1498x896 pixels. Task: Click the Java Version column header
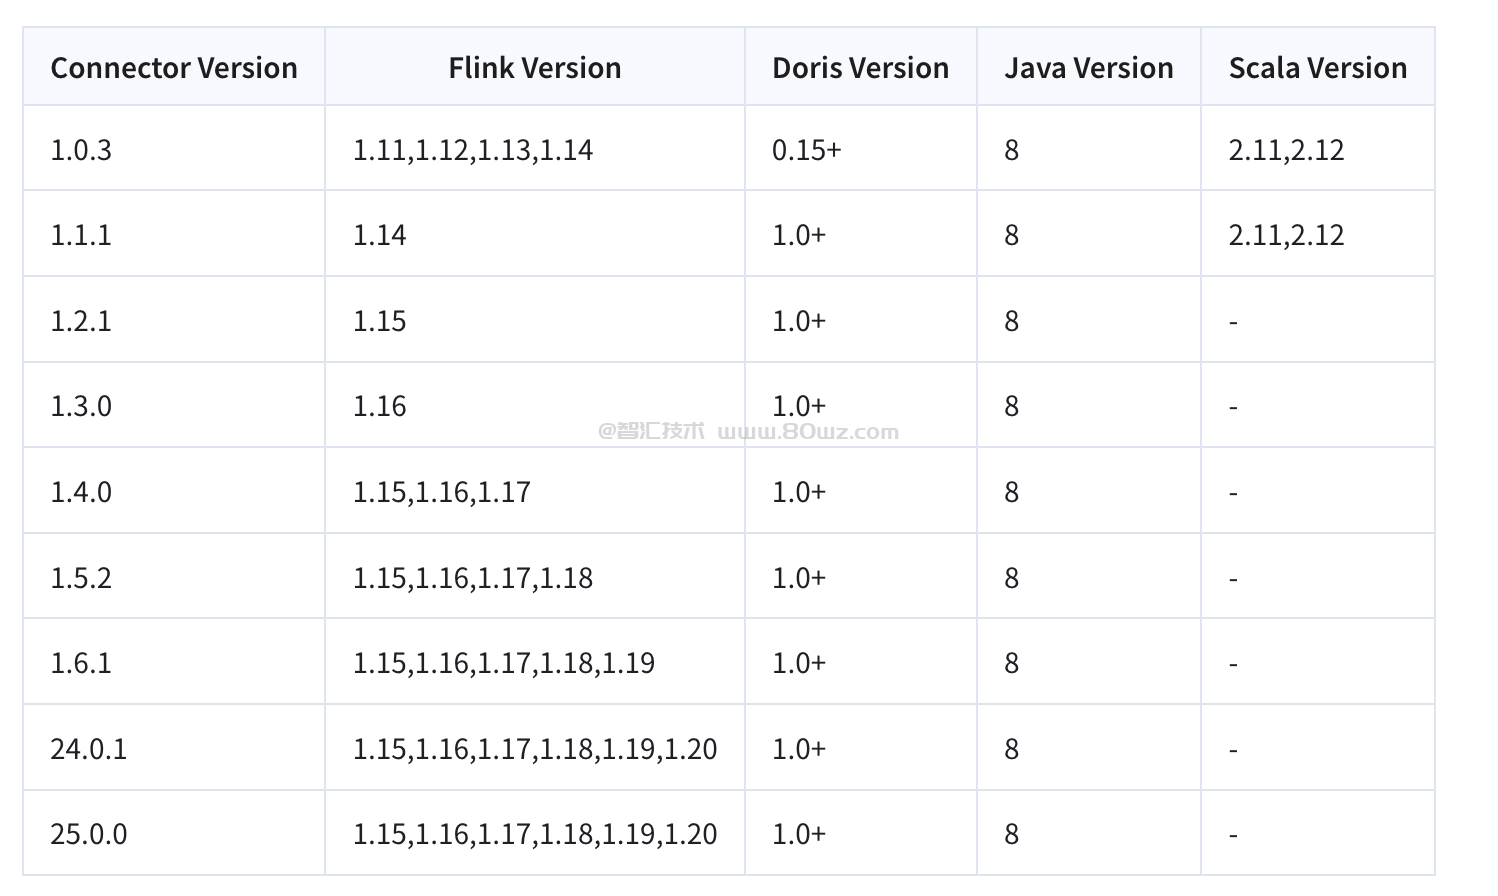click(x=1088, y=68)
